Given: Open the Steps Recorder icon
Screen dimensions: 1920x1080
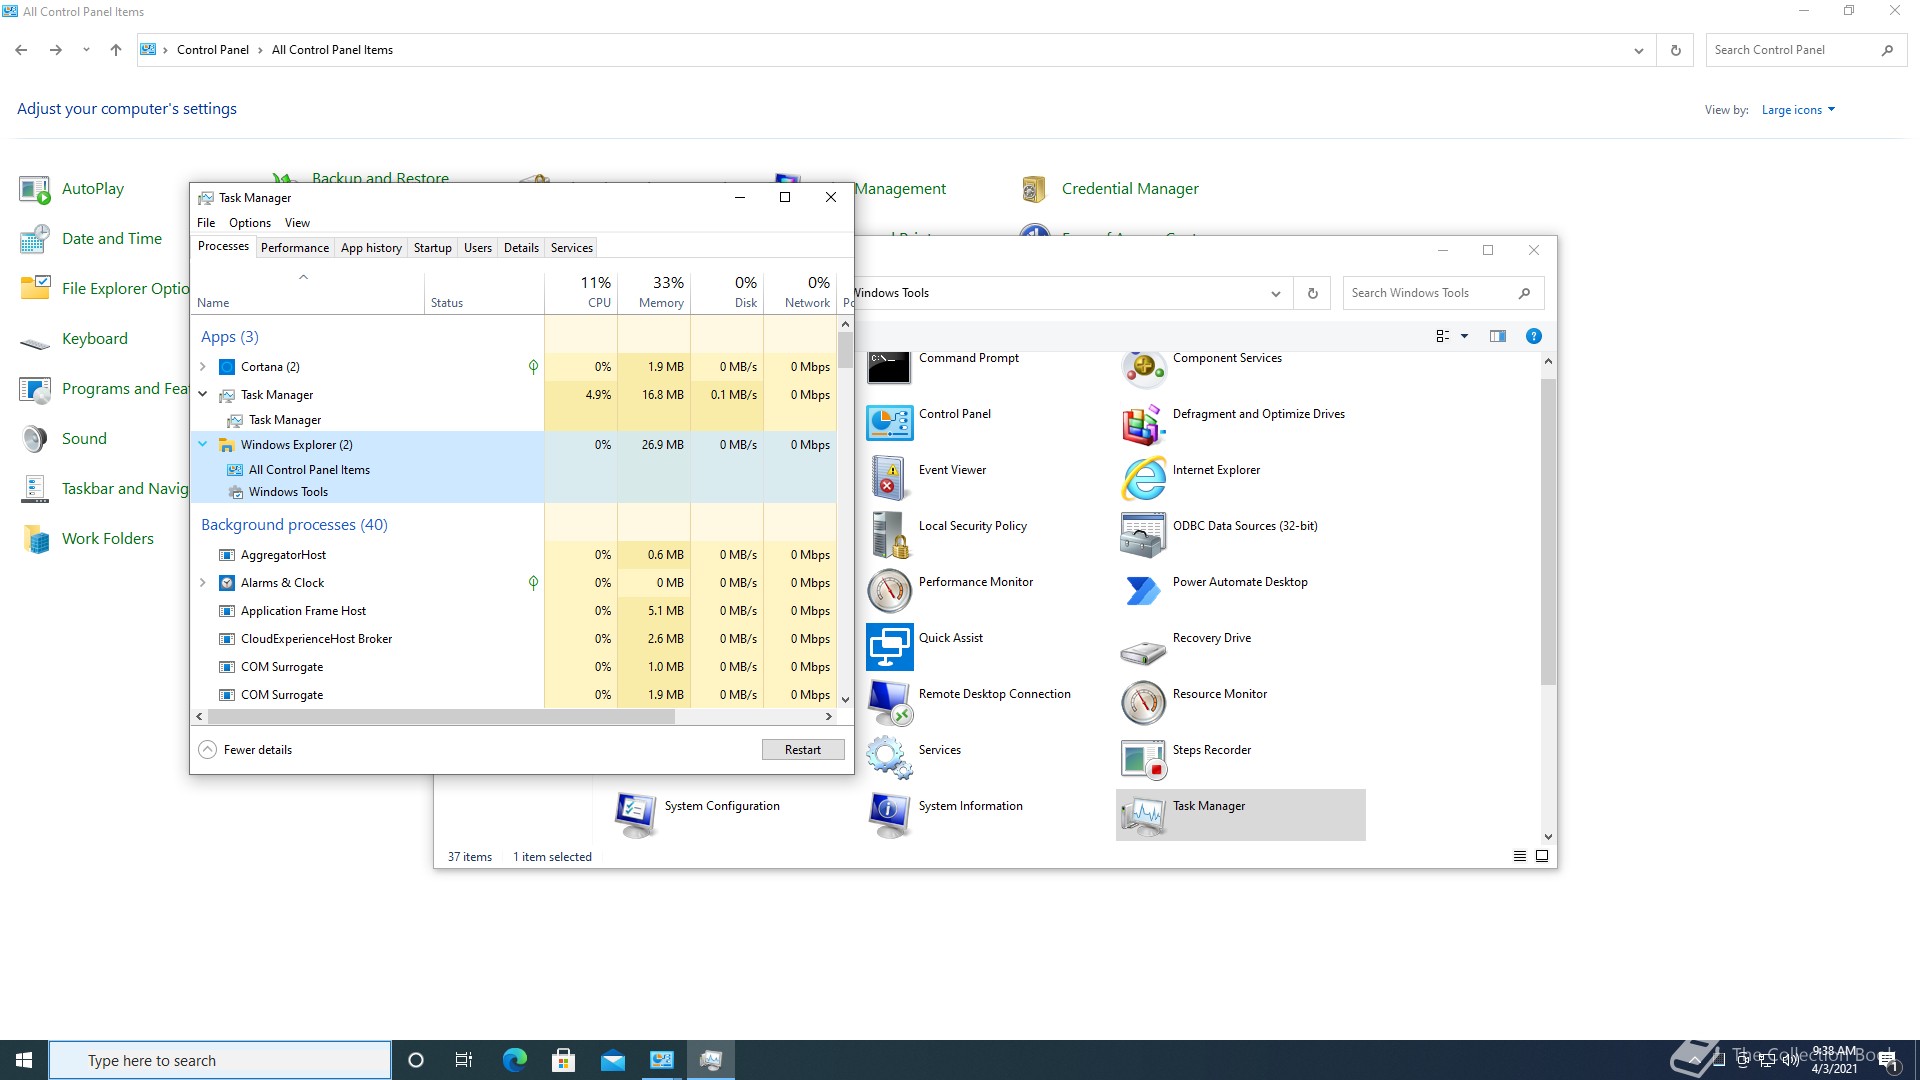Looking at the screenshot, I should coord(1143,759).
